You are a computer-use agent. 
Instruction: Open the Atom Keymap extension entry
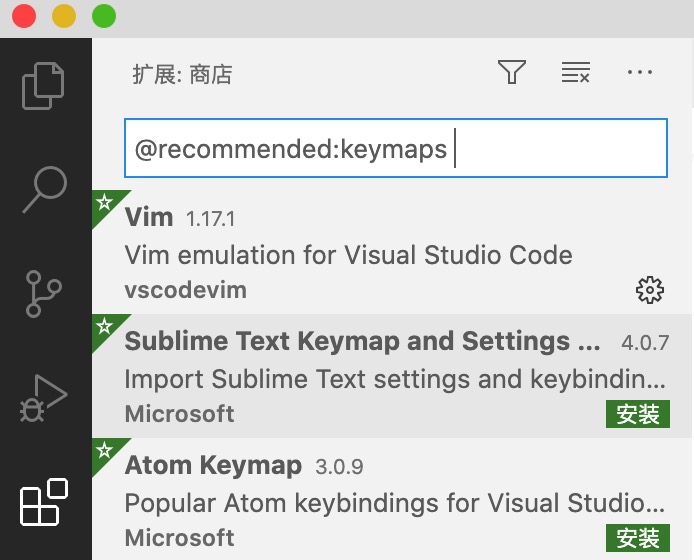tap(213, 466)
